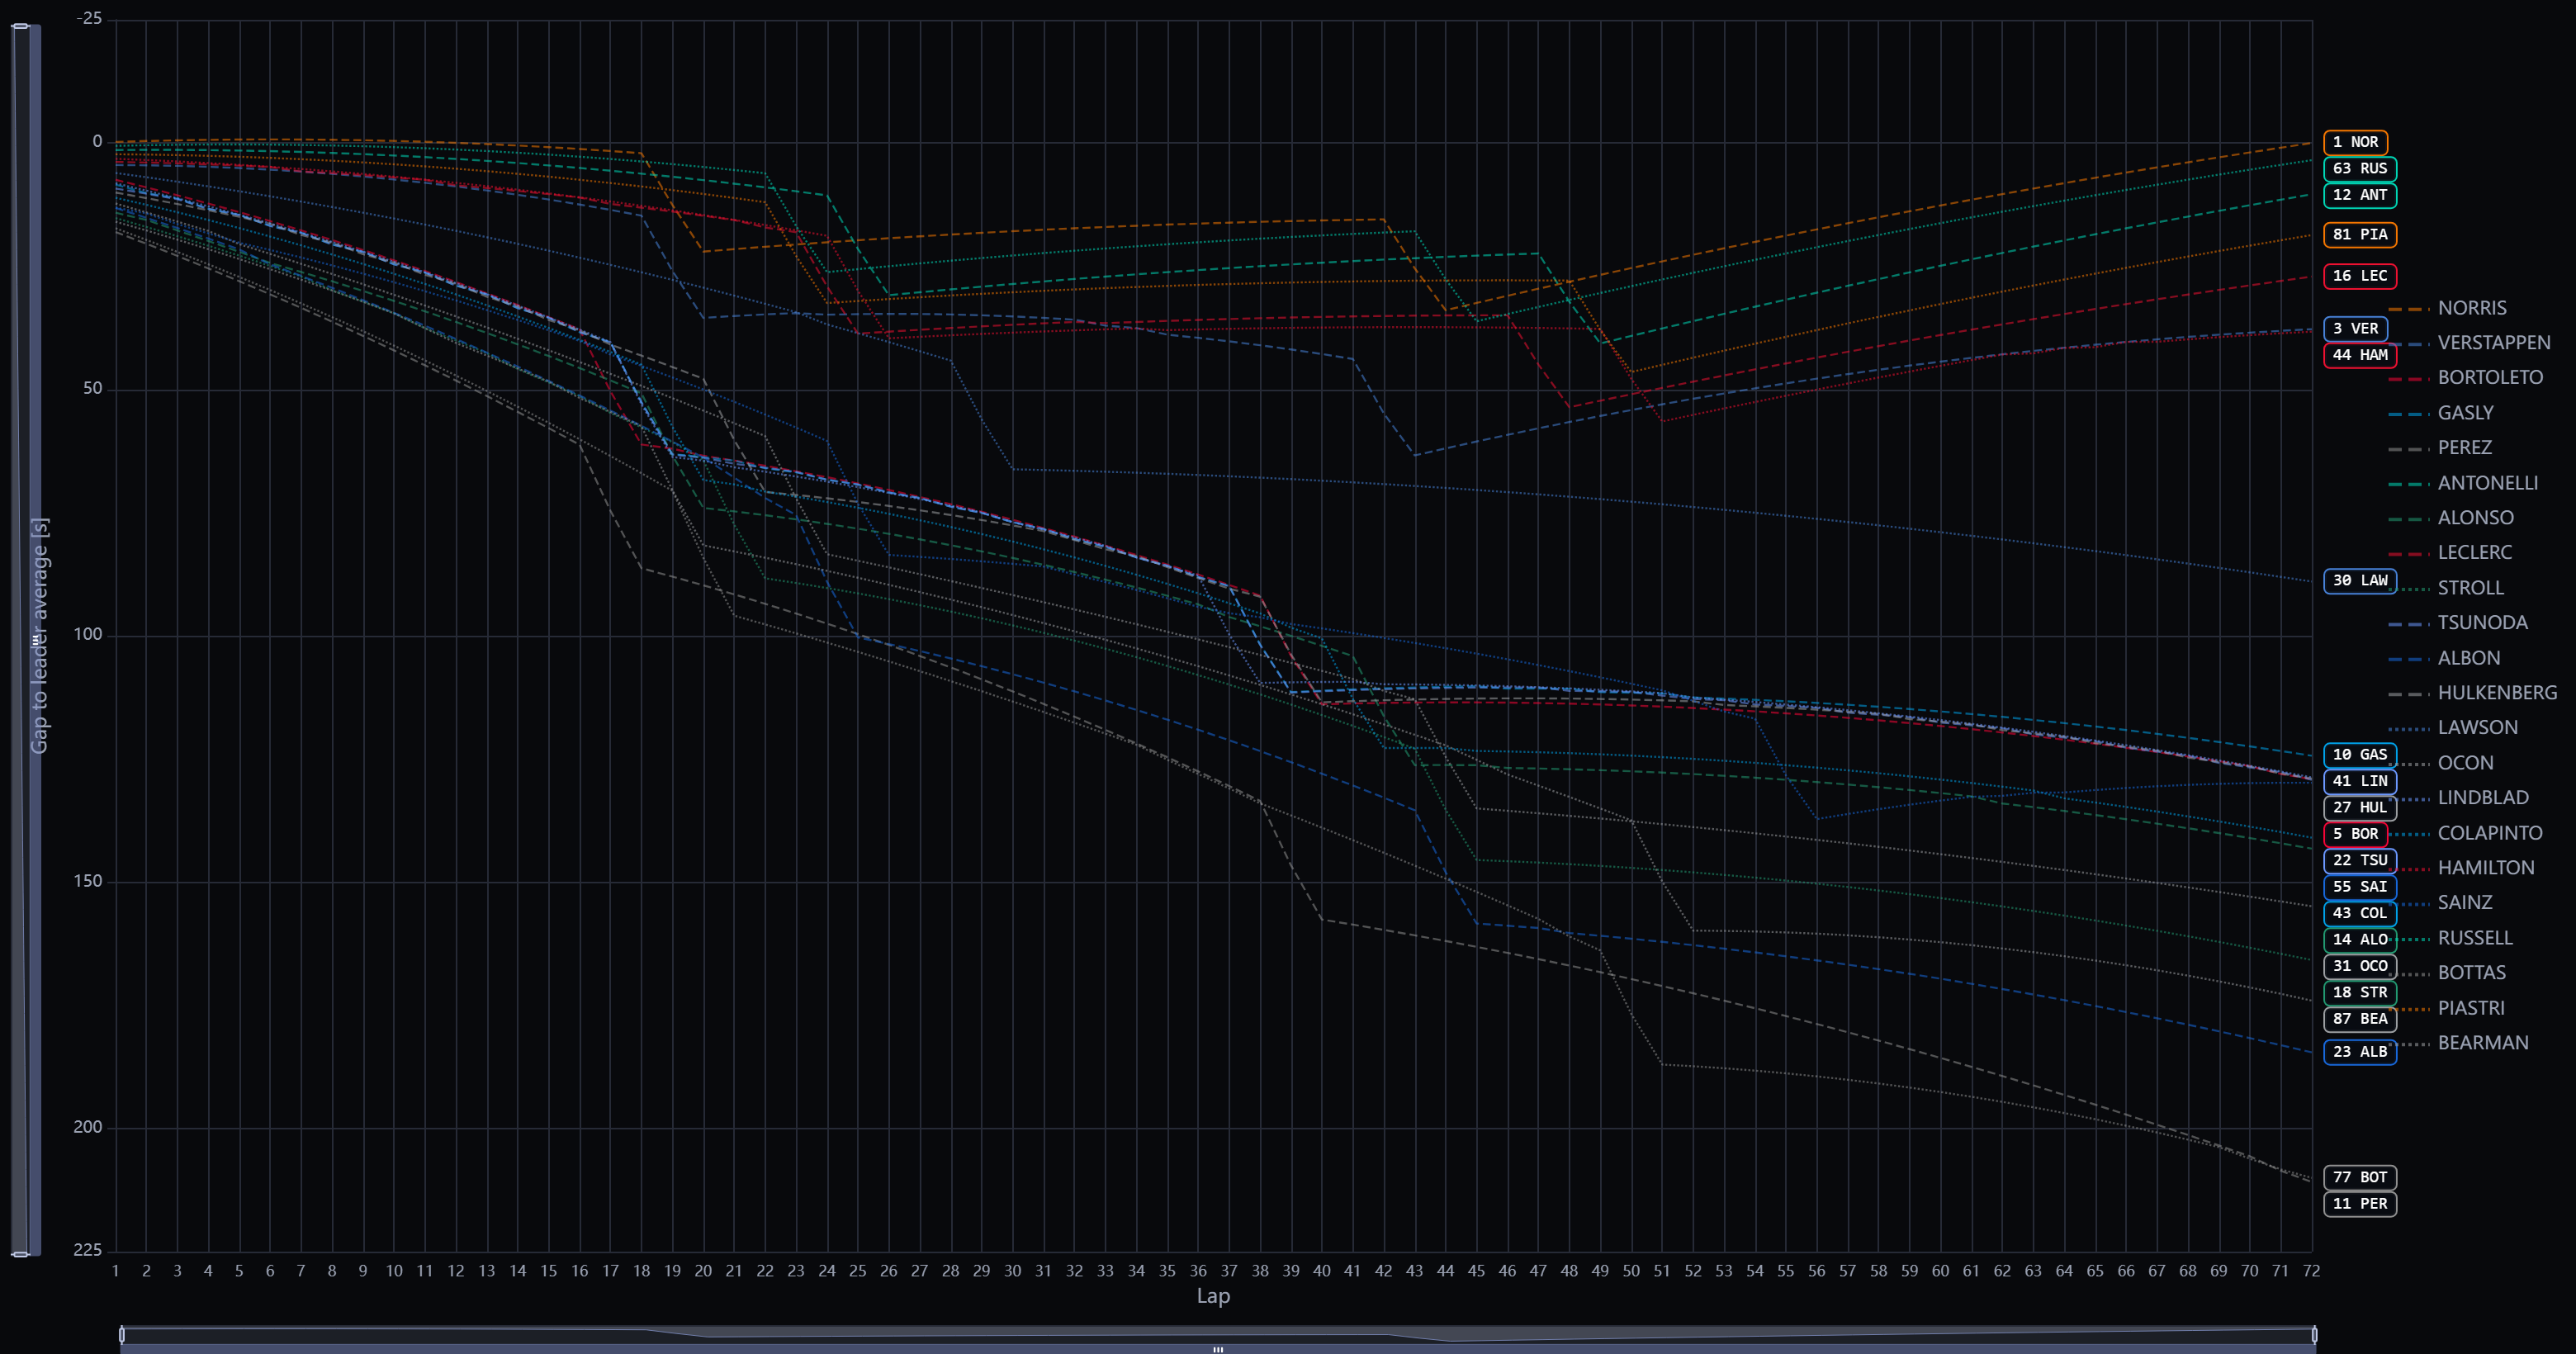The height and width of the screenshot is (1354, 2576).
Task: Toggle LINDBLAD legend entry
Action: click(2458, 798)
